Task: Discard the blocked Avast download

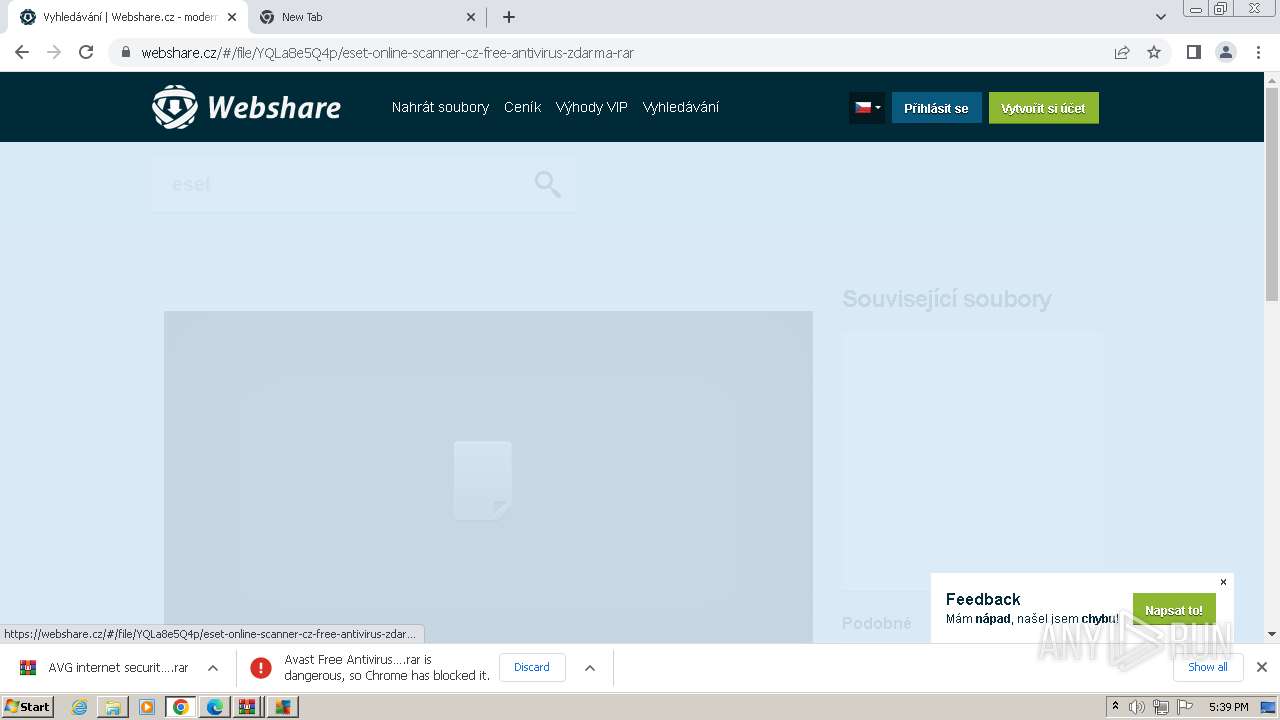Action: (x=532, y=667)
